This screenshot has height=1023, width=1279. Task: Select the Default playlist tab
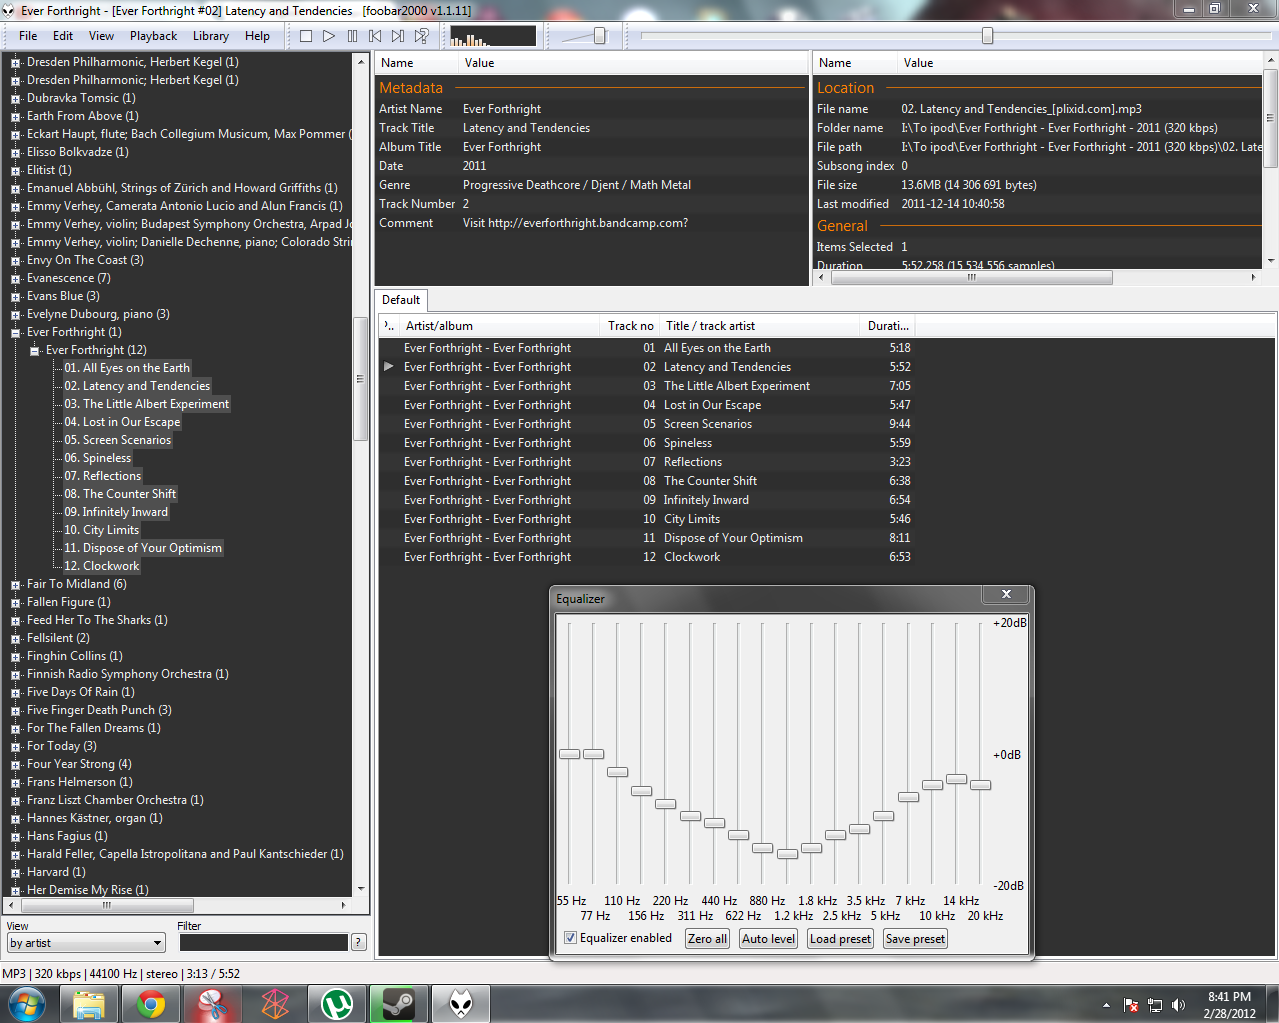[401, 300]
